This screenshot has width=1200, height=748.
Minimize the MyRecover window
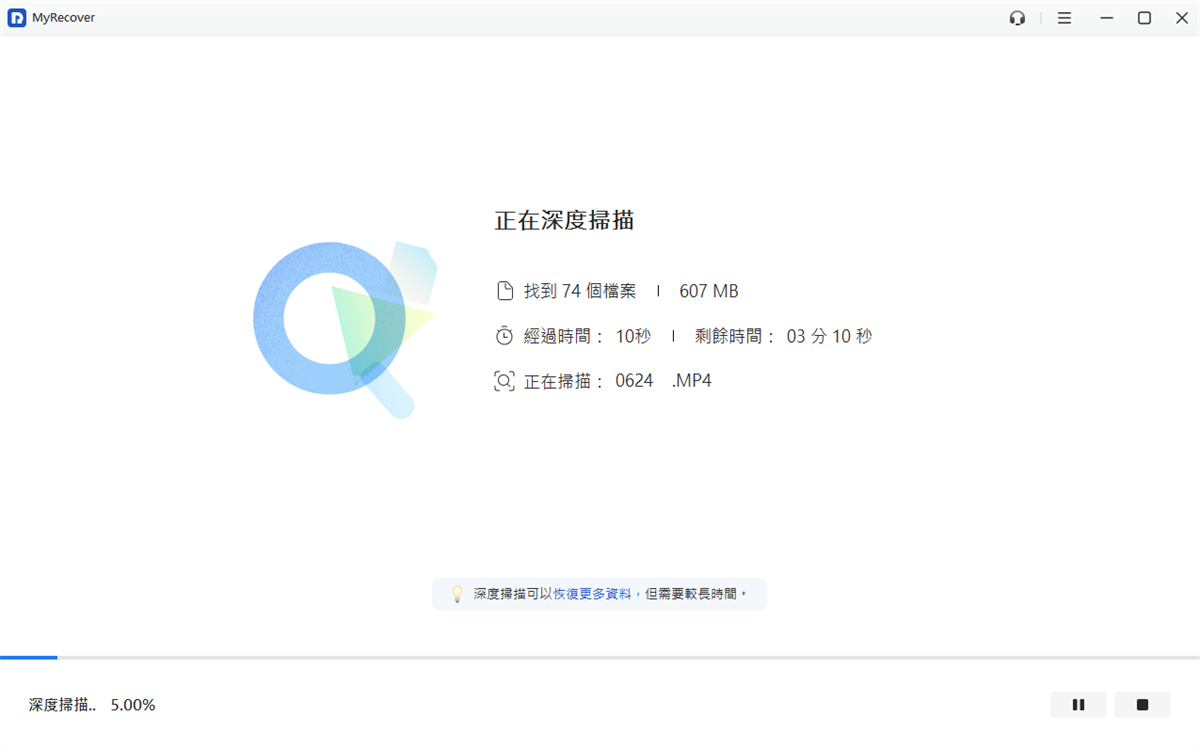(x=1106, y=18)
